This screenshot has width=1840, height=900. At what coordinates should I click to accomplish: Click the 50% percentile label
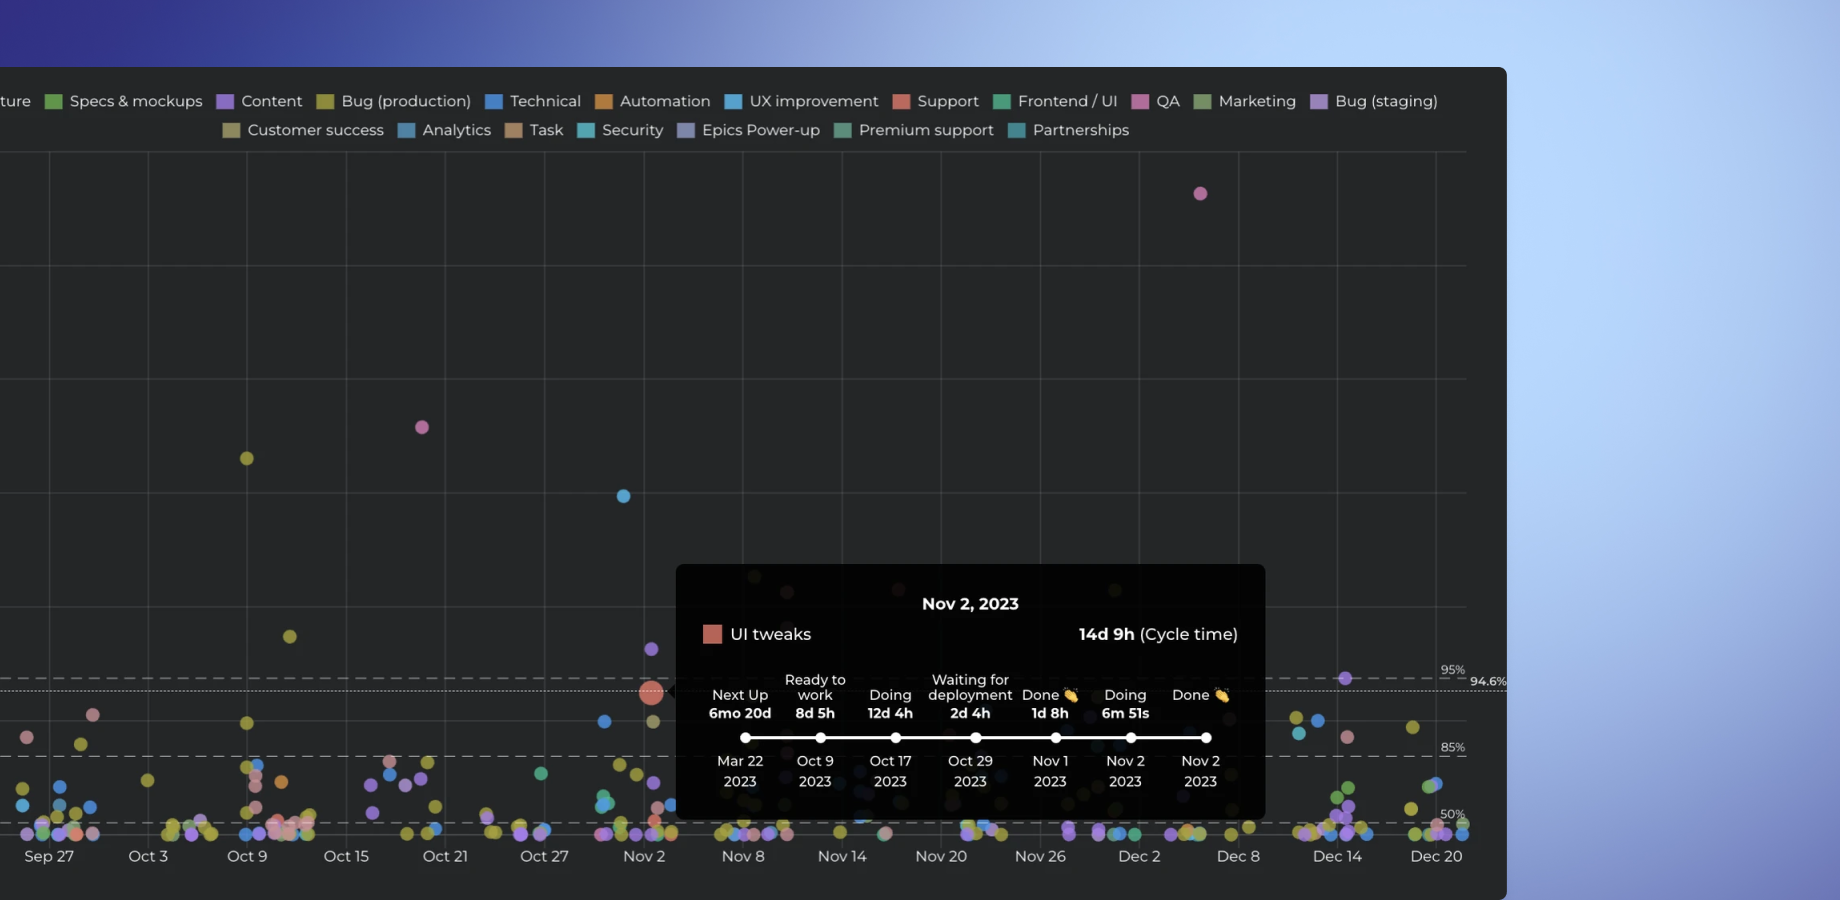1452,814
